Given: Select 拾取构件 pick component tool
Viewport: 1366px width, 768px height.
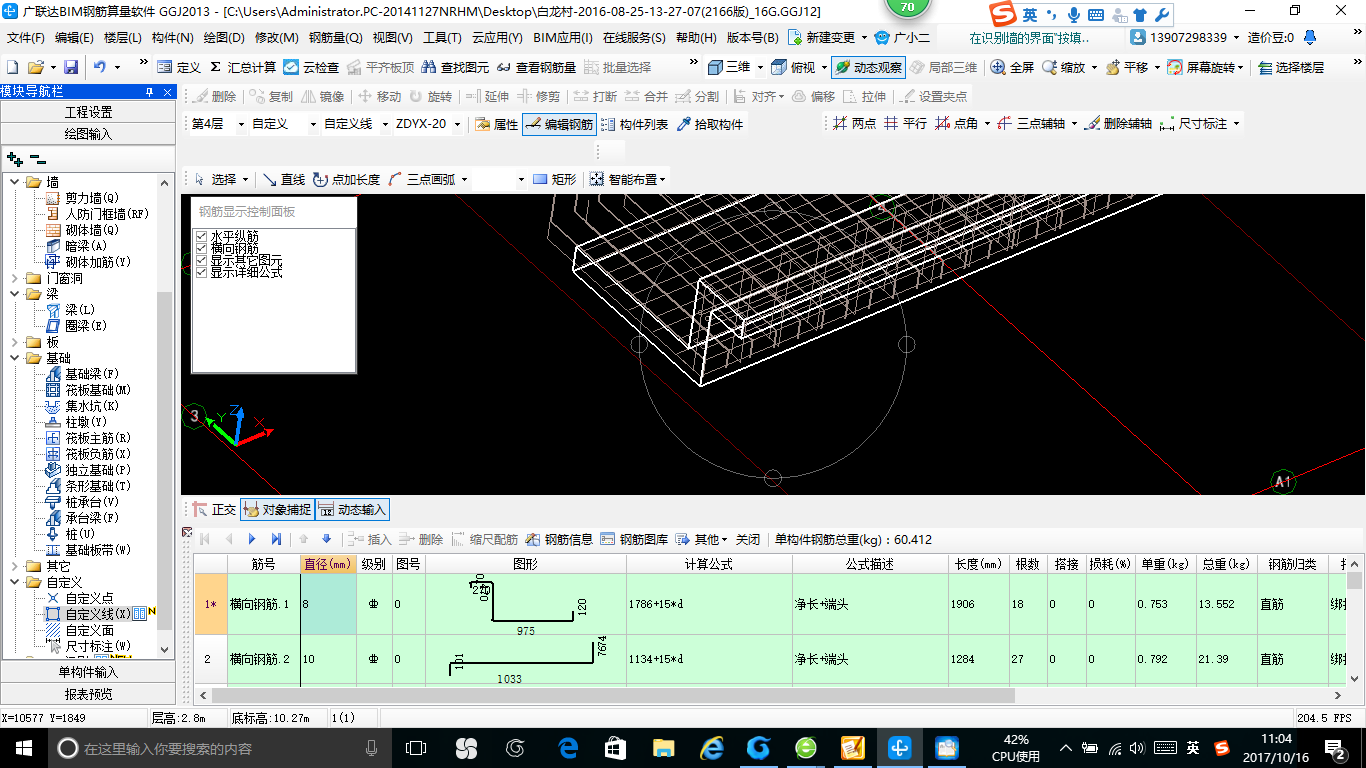Looking at the screenshot, I should (x=710, y=124).
